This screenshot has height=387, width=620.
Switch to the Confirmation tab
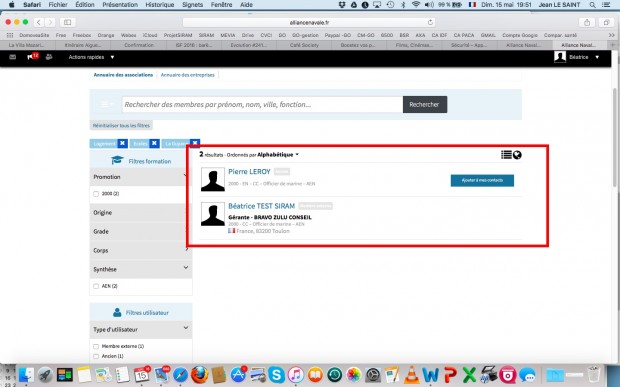pyautogui.click(x=139, y=45)
